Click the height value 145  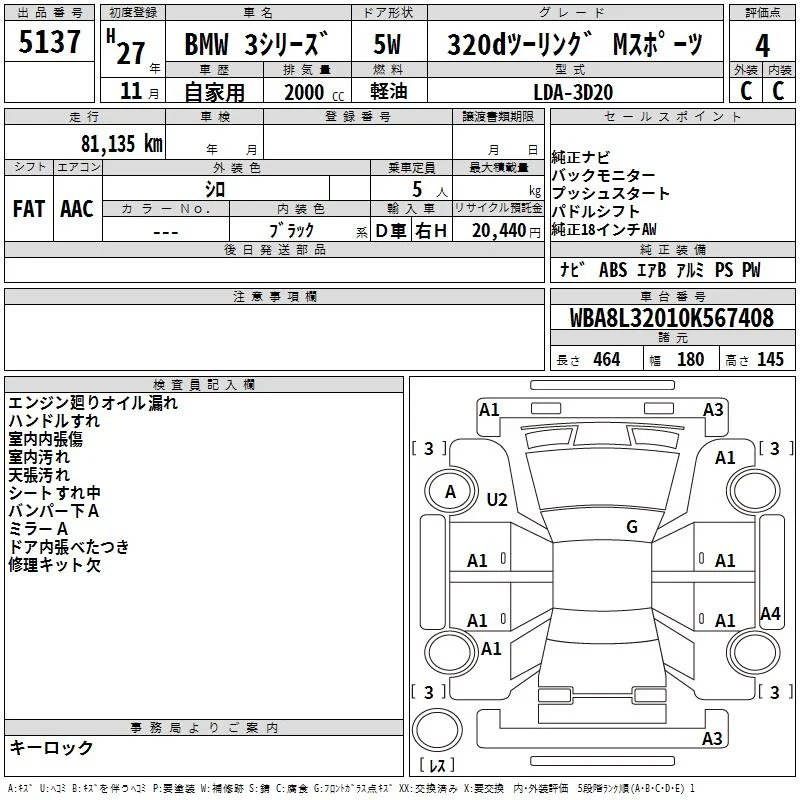770,360
